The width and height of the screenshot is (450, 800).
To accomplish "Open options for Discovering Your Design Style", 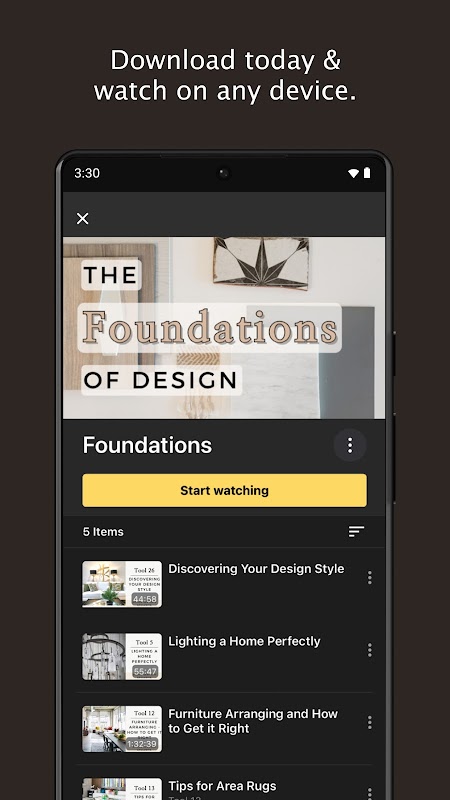I will 369,578.
